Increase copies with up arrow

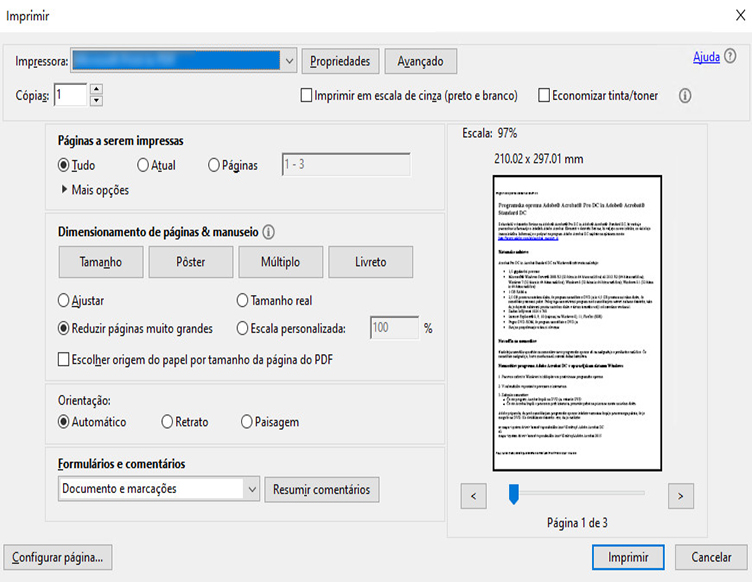click(96, 89)
